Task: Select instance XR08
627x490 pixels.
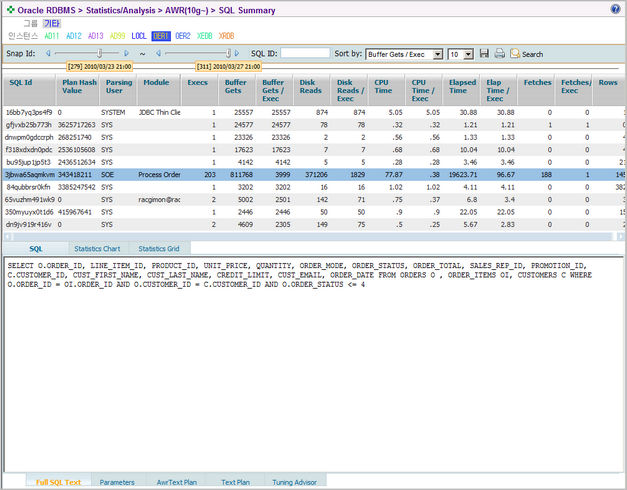Action: tap(226, 36)
